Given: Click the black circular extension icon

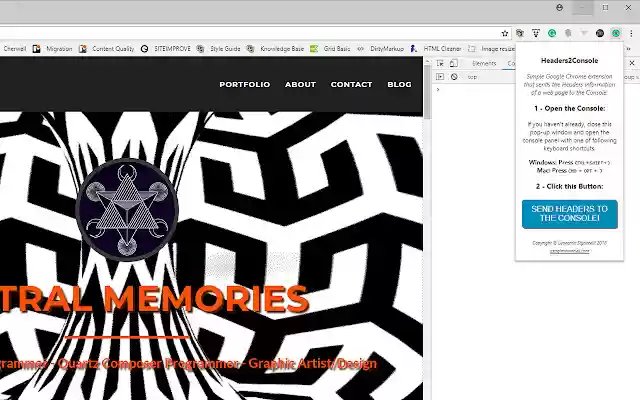Looking at the screenshot, I should click(600, 33).
